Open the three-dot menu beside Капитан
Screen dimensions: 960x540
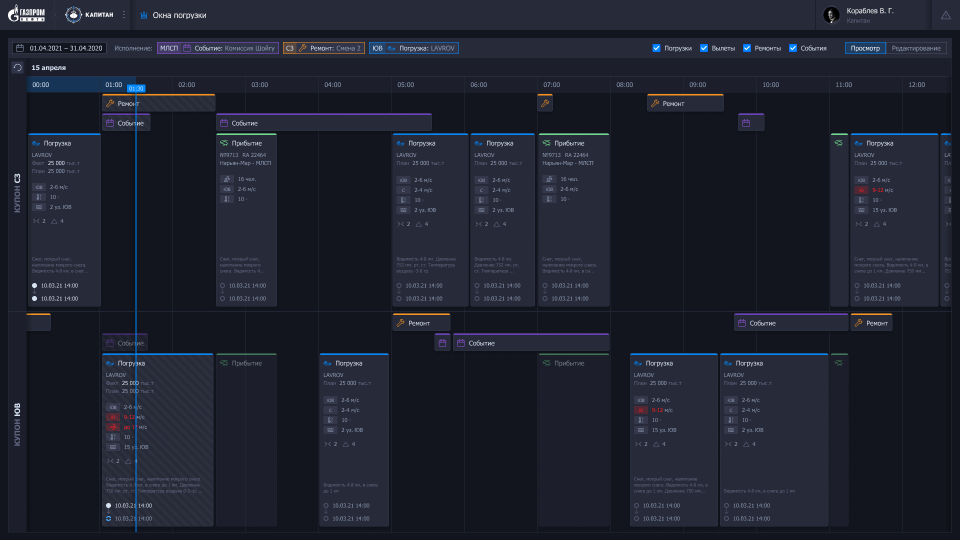coord(124,15)
